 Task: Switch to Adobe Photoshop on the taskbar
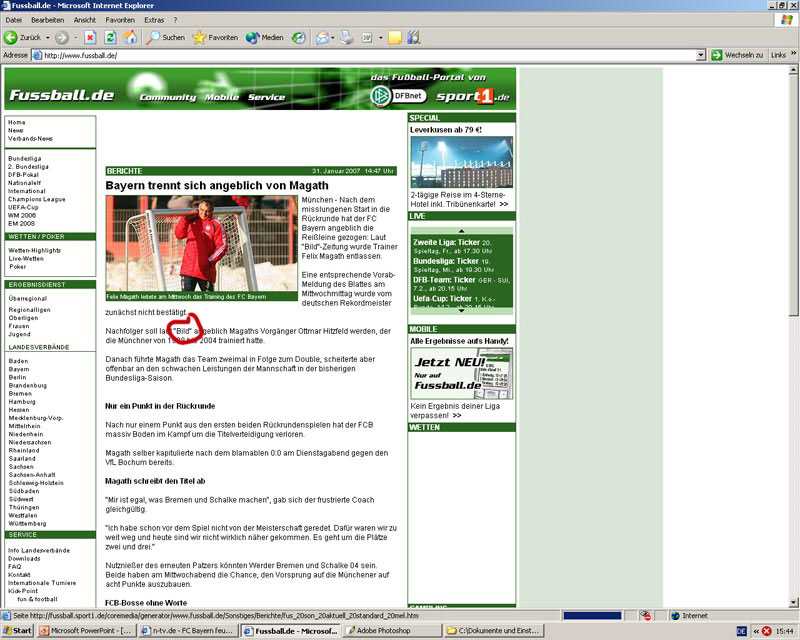click(x=392, y=631)
